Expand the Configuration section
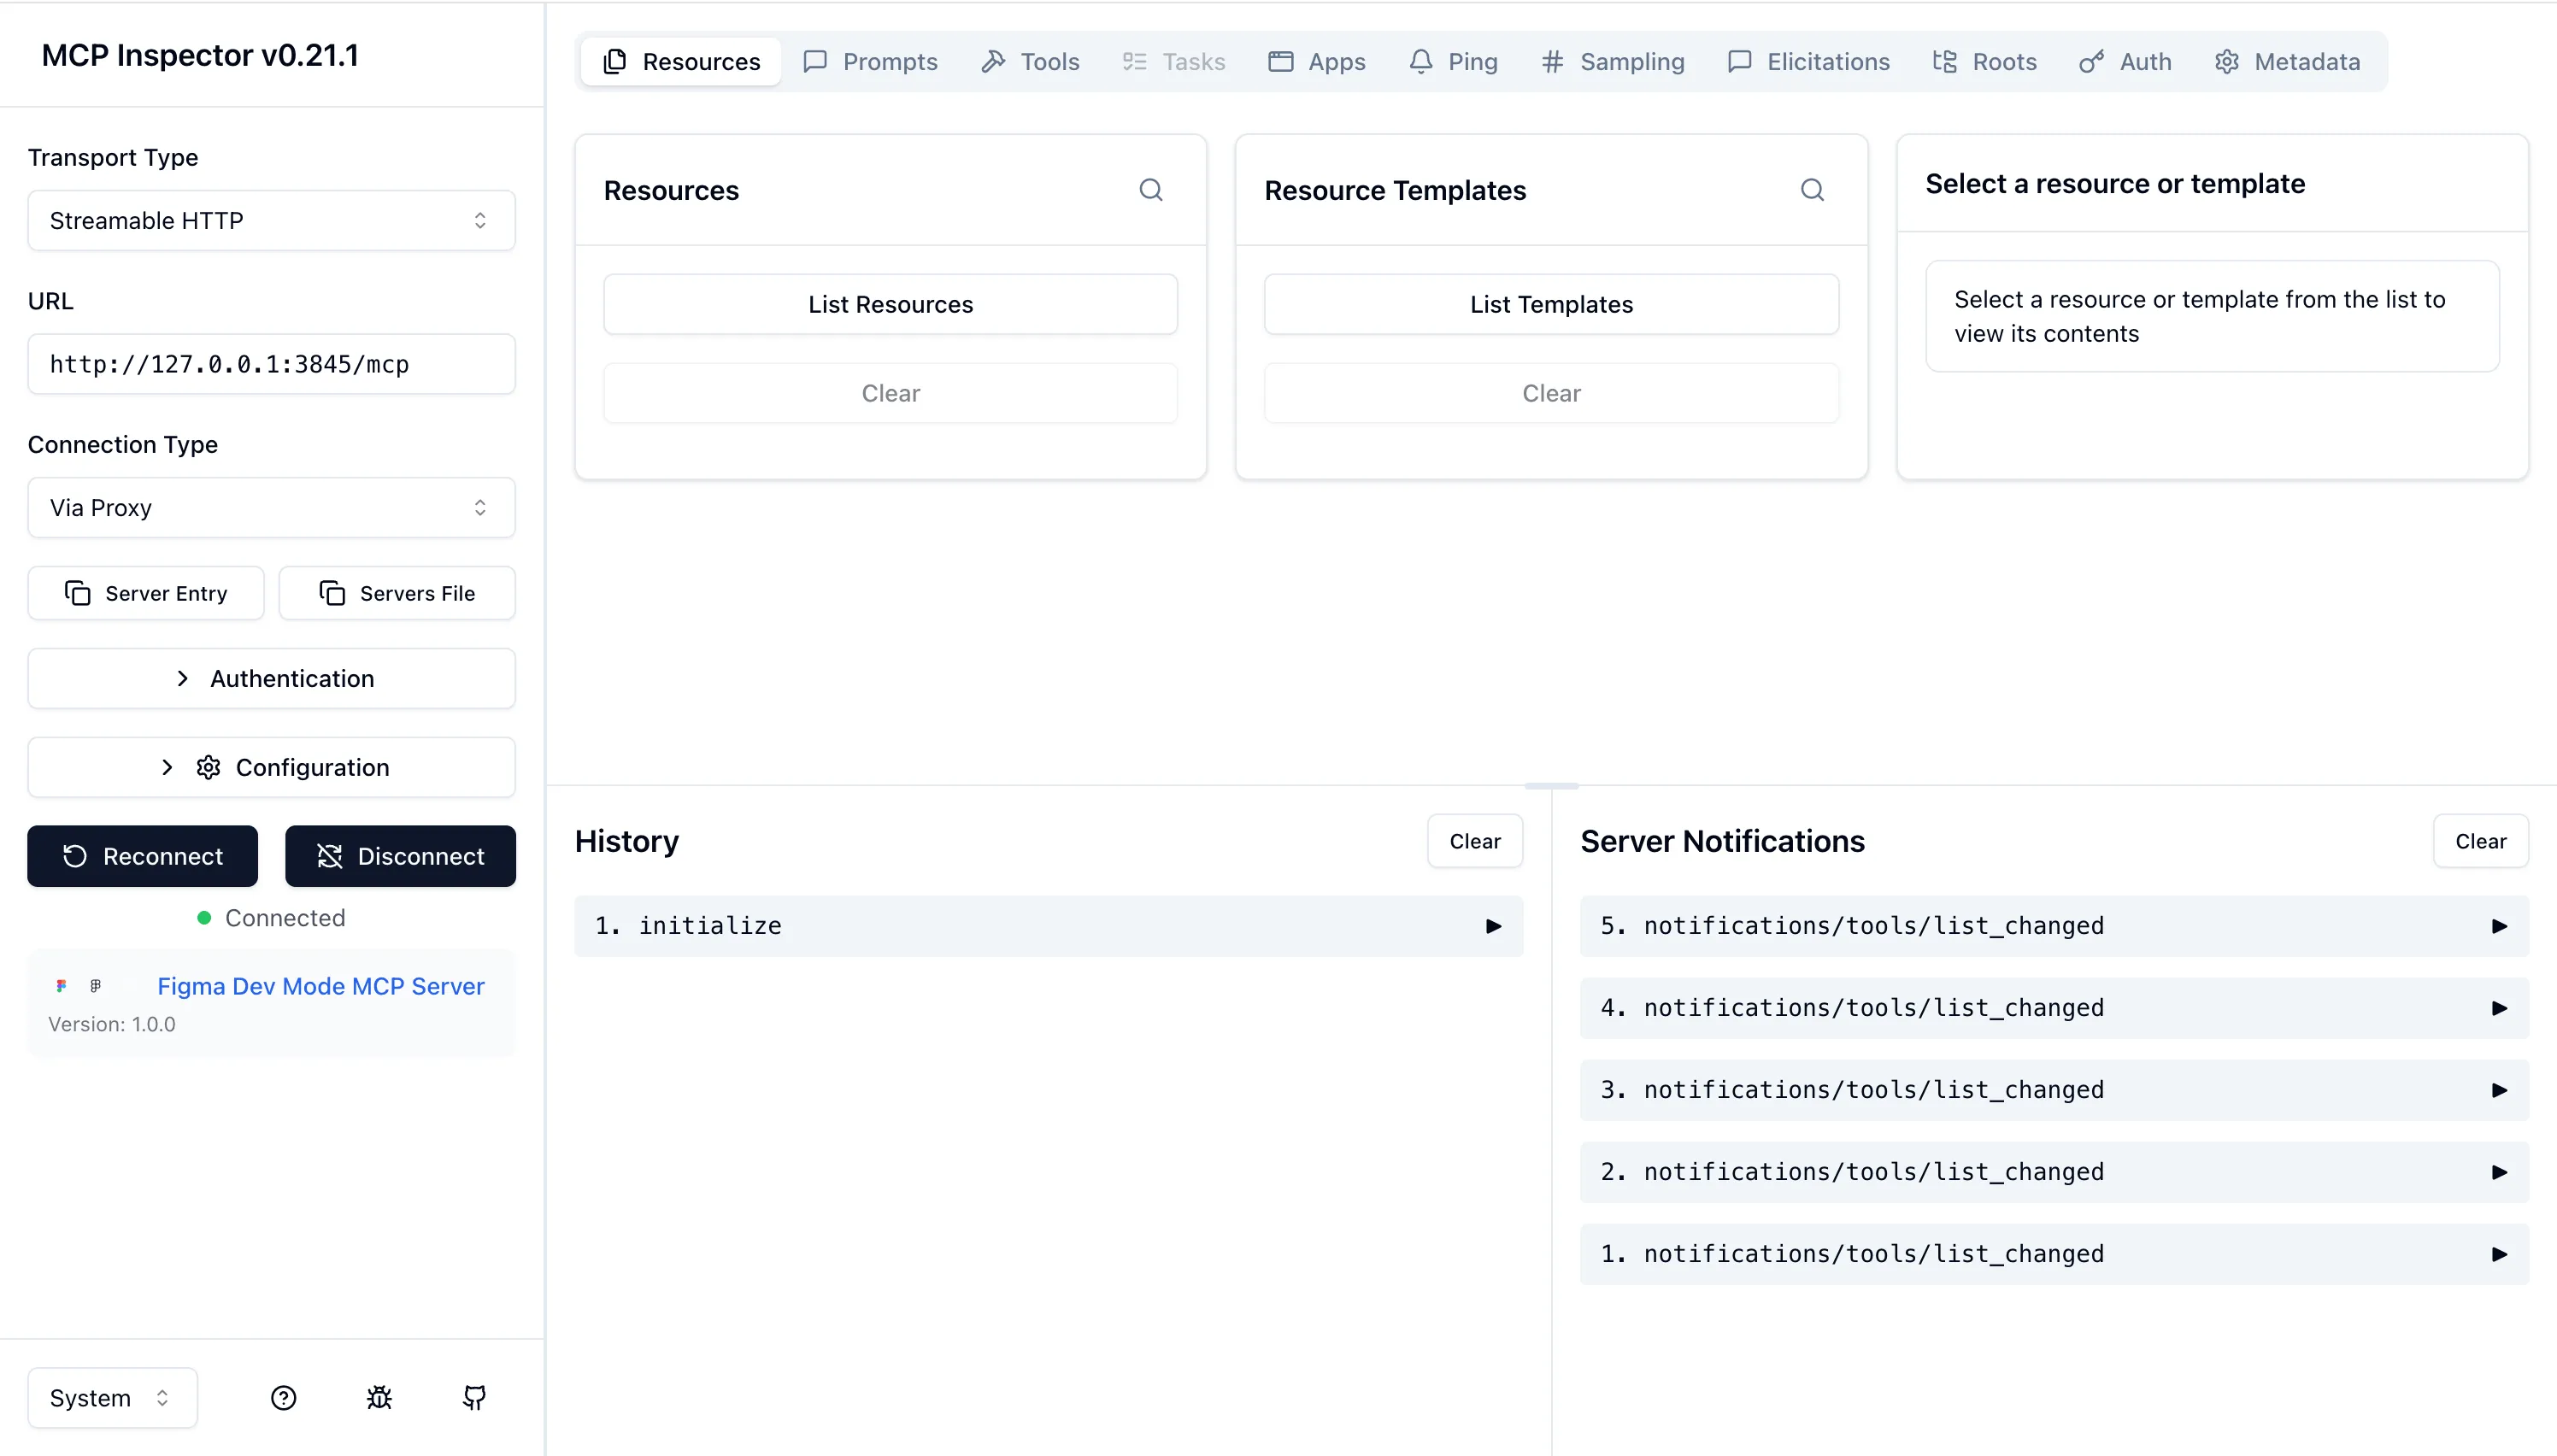This screenshot has width=2557, height=1456. pyautogui.click(x=271, y=767)
